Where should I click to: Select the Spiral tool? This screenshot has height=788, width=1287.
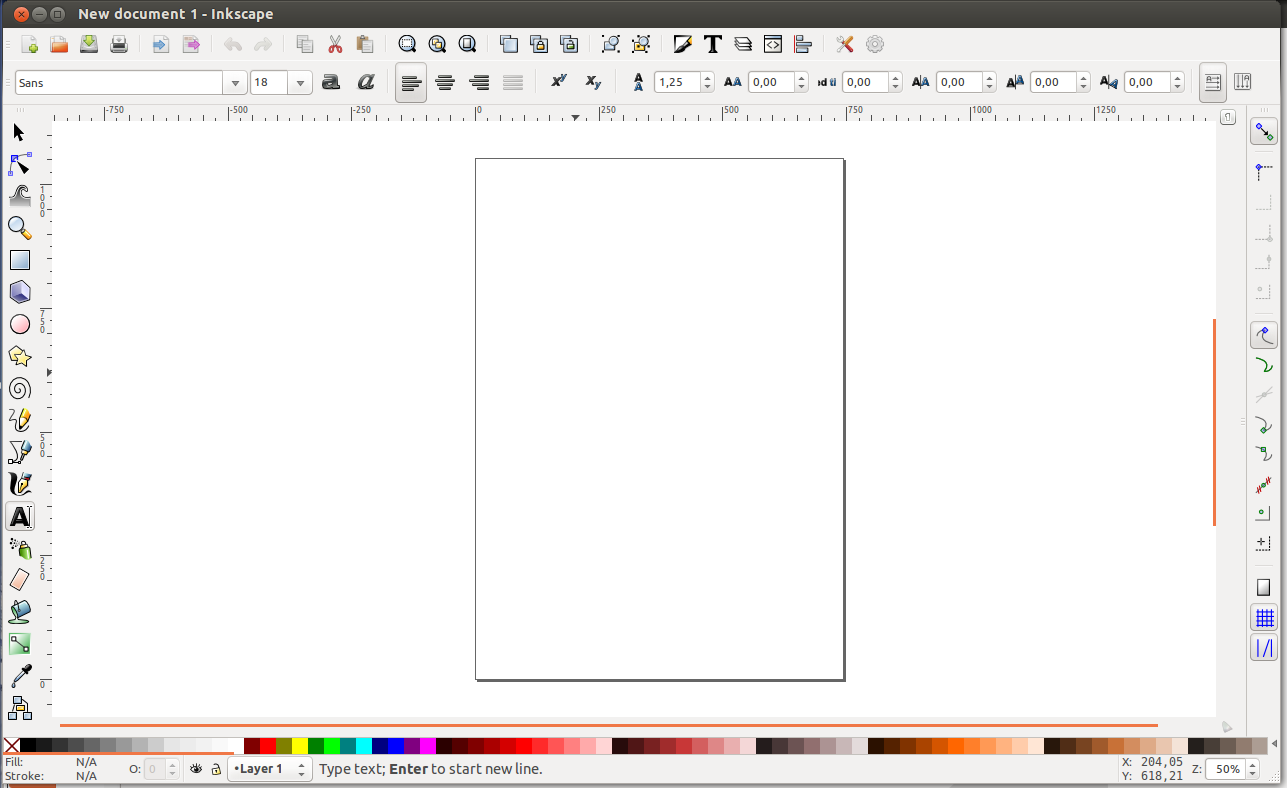[20, 389]
